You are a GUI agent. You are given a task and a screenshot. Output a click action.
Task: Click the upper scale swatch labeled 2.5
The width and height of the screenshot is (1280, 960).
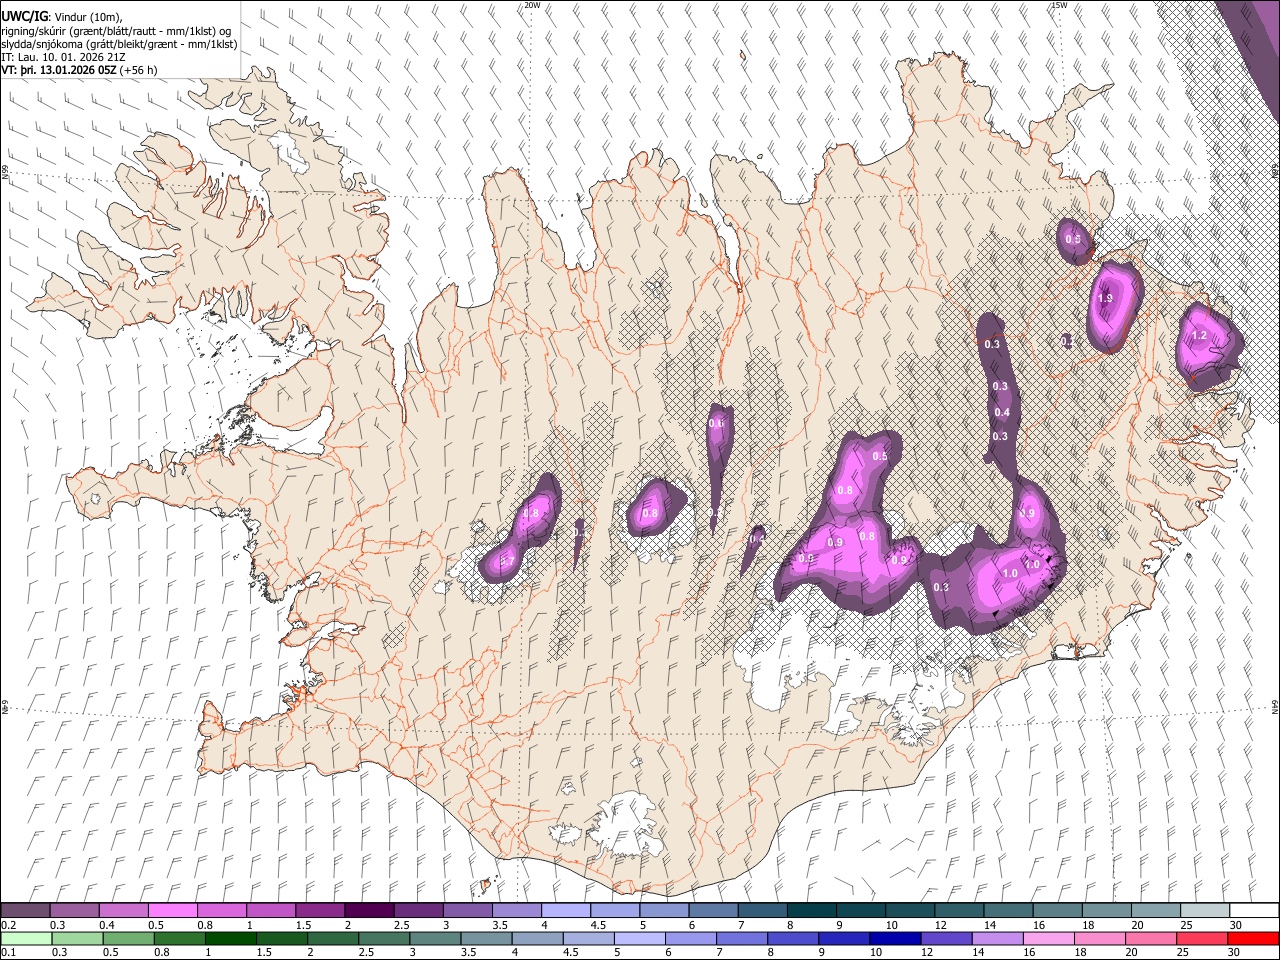coord(418,911)
